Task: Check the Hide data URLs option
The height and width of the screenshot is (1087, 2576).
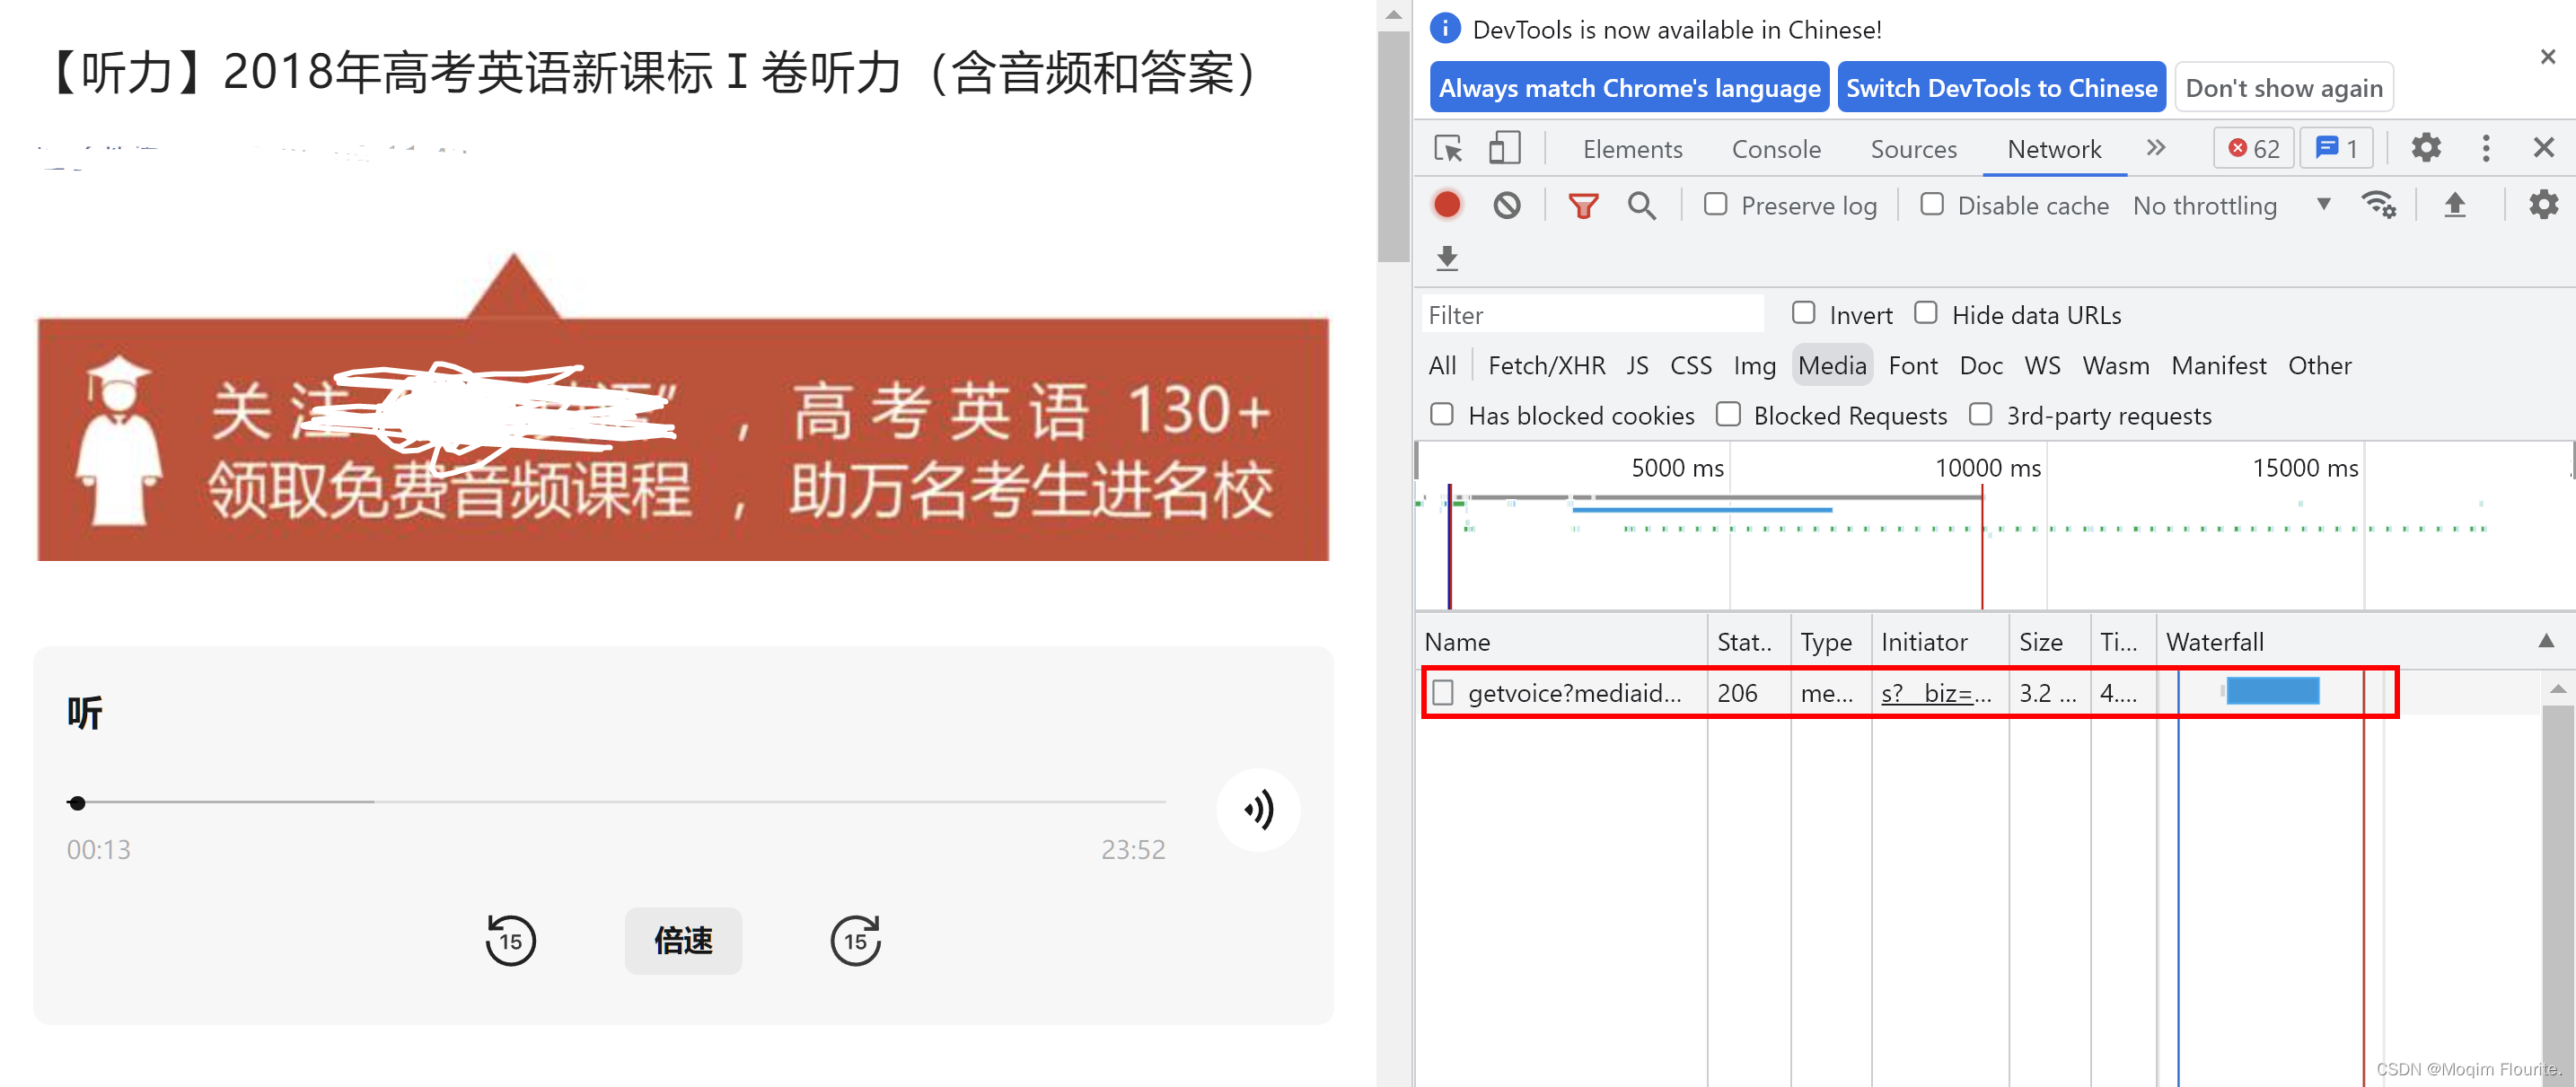Action: [1926, 313]
